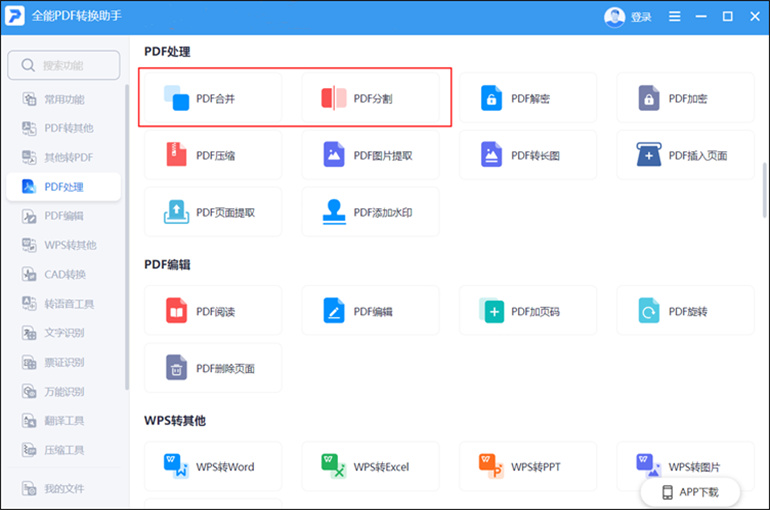Open the PDF加密 encrypt tool

(x=686, y=98)
